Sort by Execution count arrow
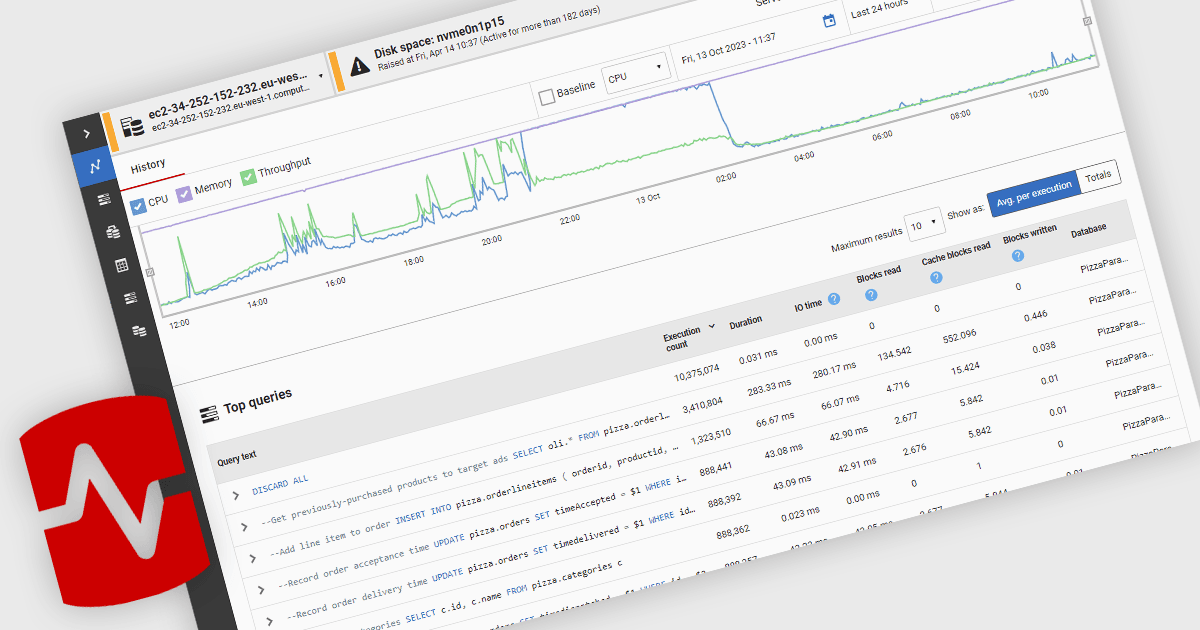The image size is (1200, 630). coord(712,326)
